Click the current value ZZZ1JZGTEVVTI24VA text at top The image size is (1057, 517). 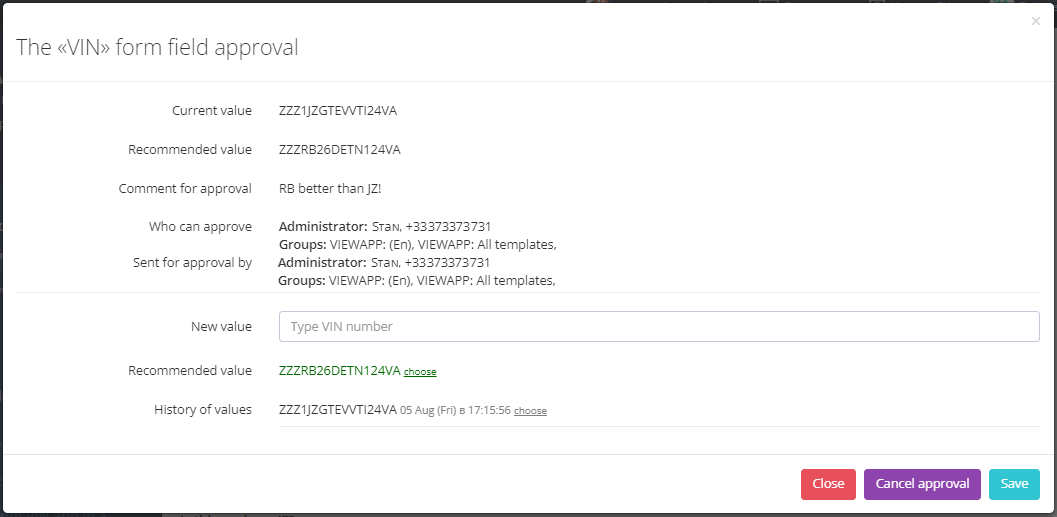[x=338, y=111]
